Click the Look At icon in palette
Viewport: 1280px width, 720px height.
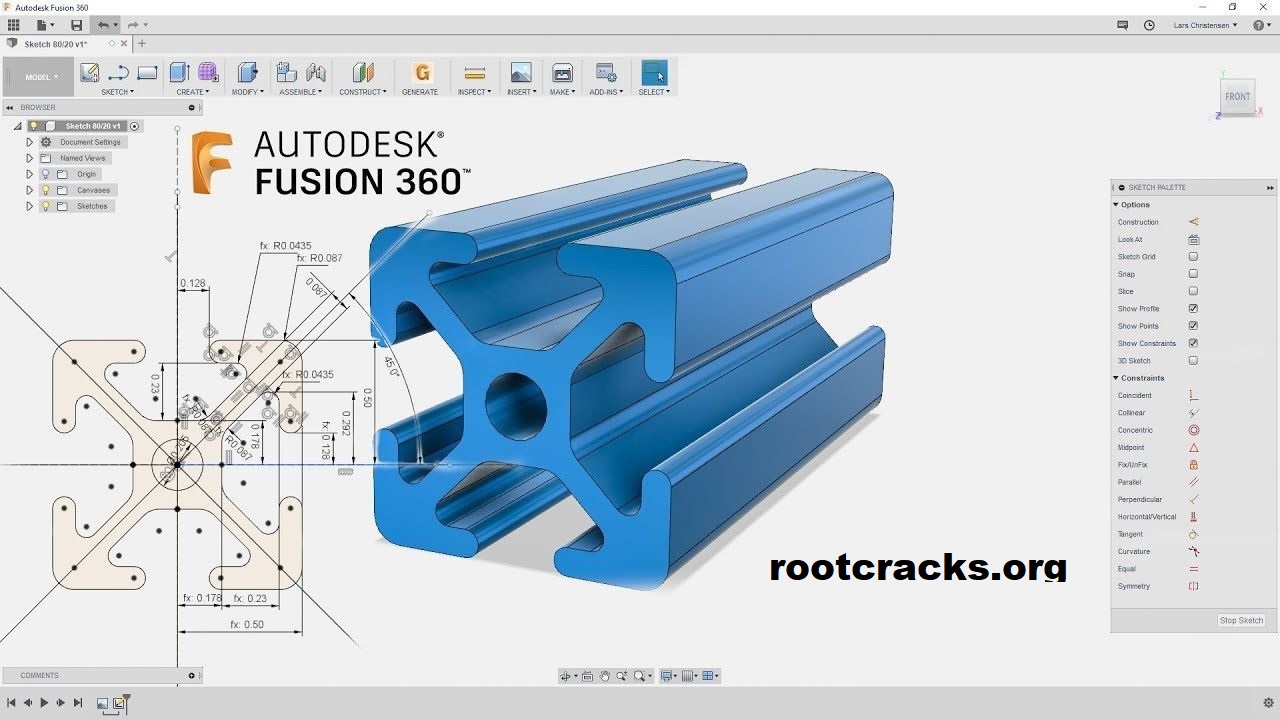click(1193, 240)
